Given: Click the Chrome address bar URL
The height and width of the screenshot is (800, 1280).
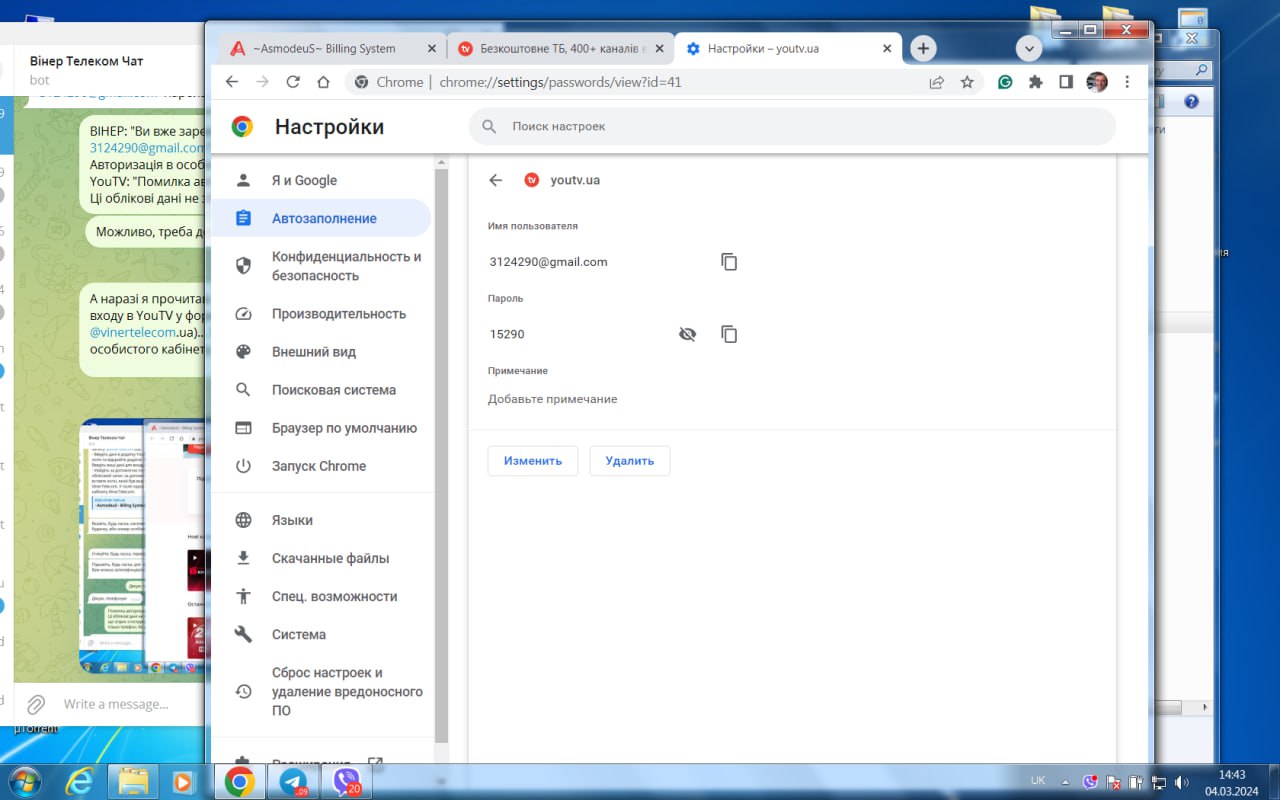Looking at the screenshot, I should point(560,82).
